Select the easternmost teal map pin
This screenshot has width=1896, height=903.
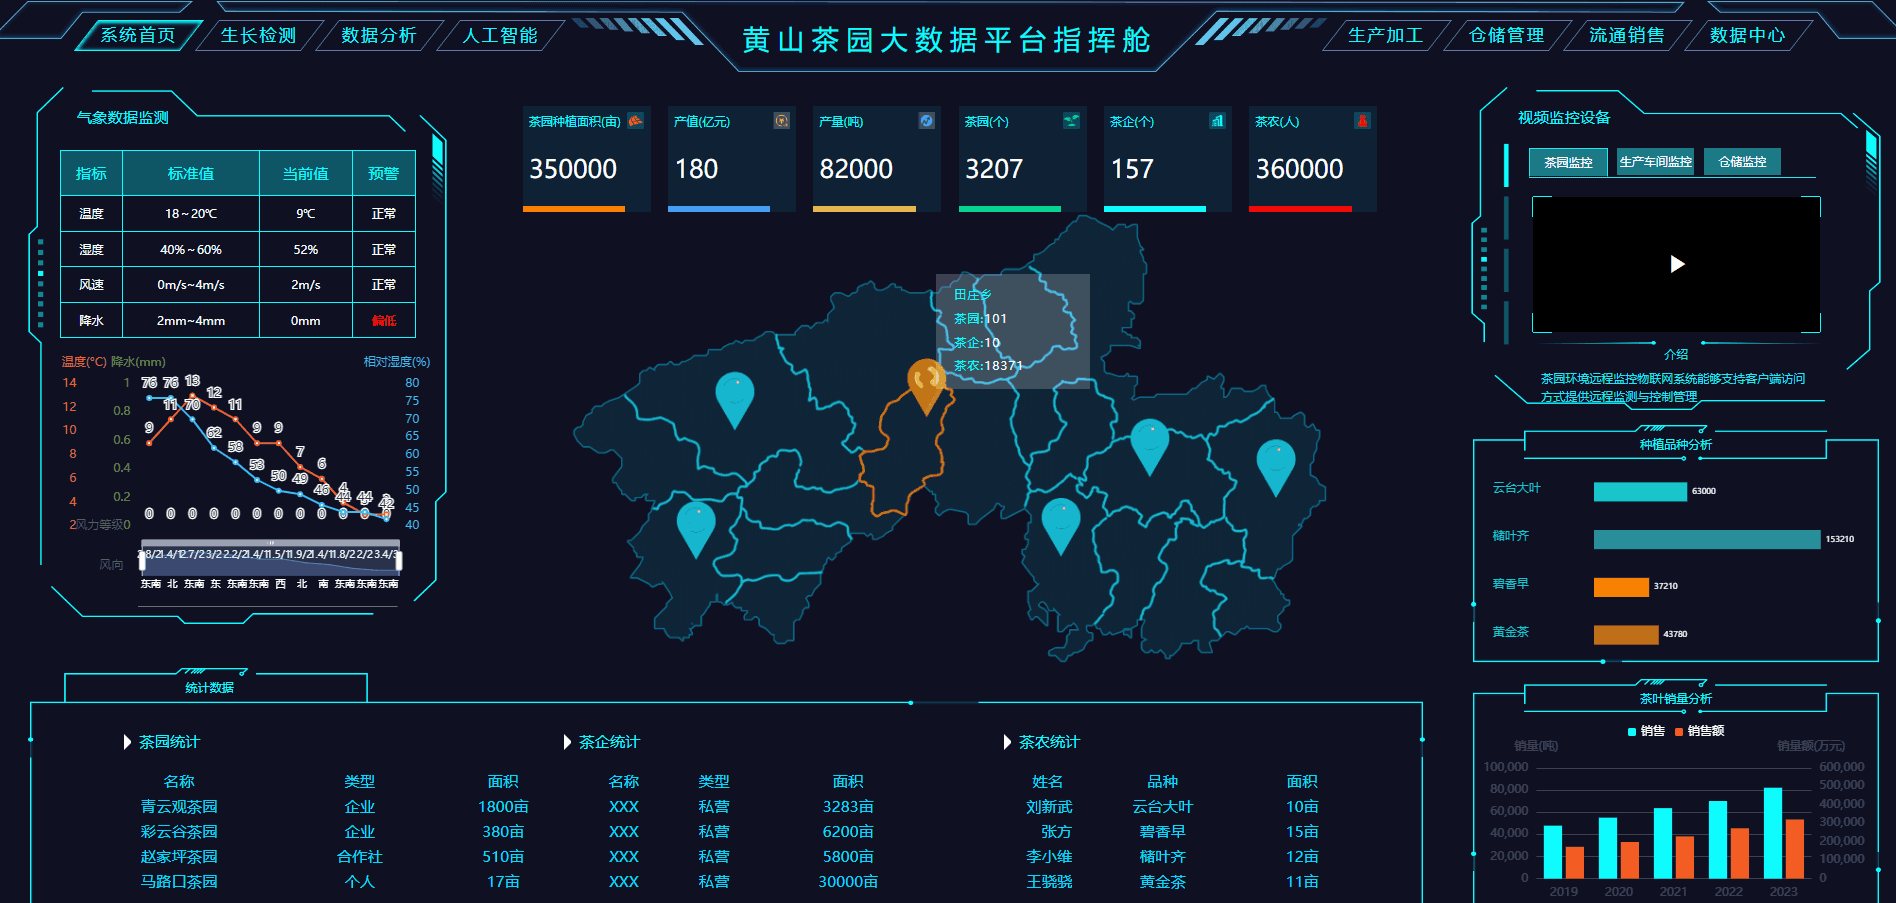(x=1276, y=467)
